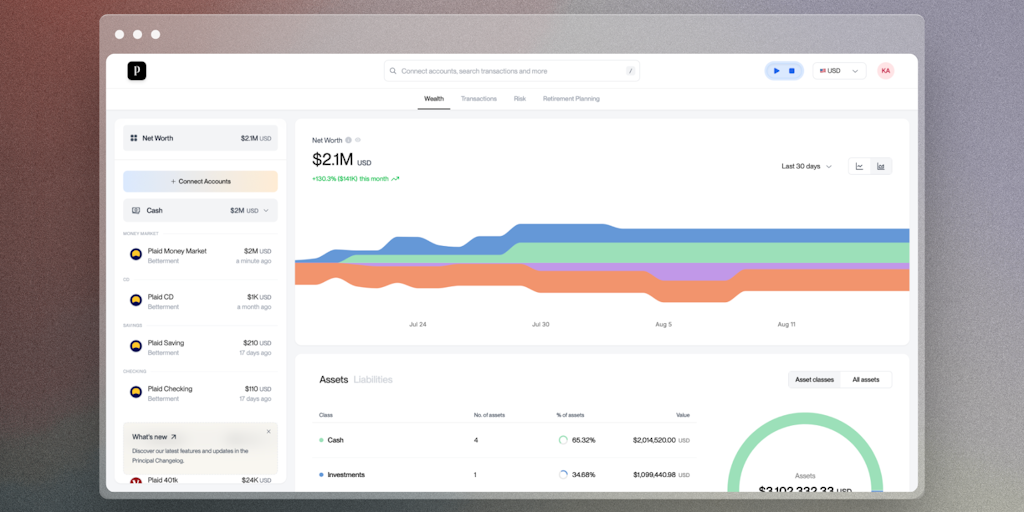Click the Cash row green dot
This screenshot has width=1024, height=512.
tap(321, 440)
